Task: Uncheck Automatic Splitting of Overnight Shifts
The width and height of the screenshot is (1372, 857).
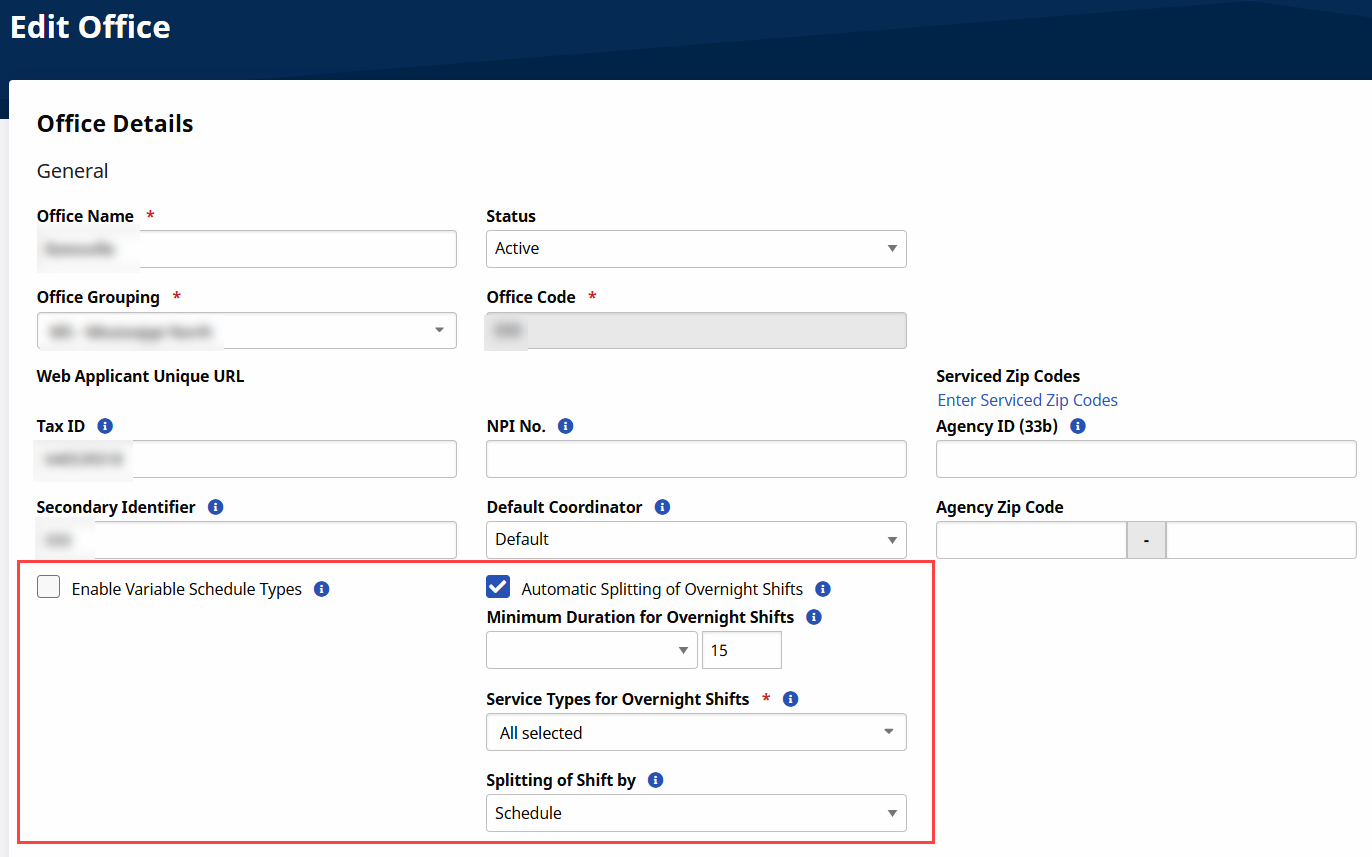Action: 498,588
